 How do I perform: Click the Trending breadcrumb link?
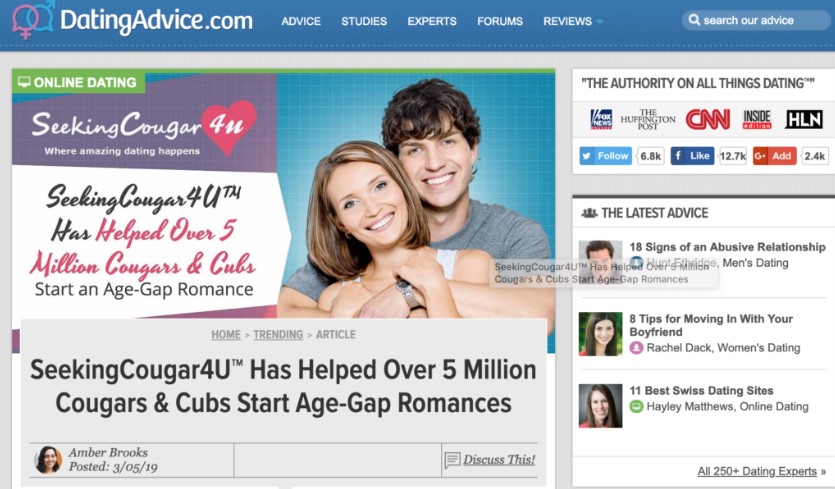pyautogui.click(x=278, y=335)
